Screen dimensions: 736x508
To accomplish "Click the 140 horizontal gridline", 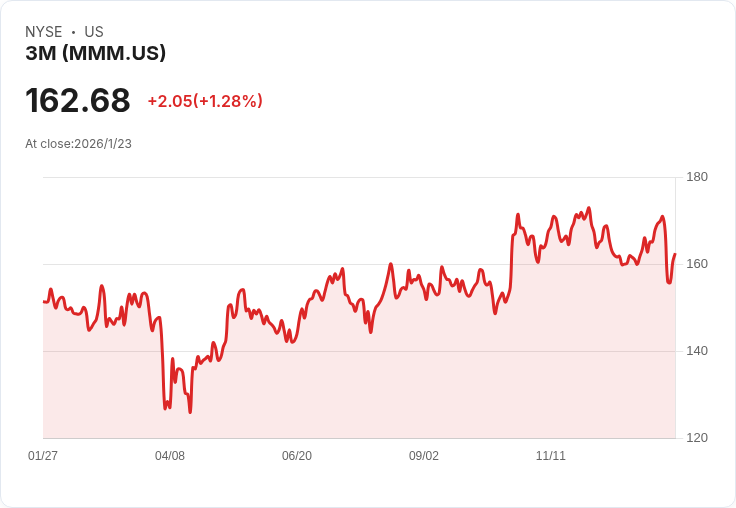I will tap(360, 351).
